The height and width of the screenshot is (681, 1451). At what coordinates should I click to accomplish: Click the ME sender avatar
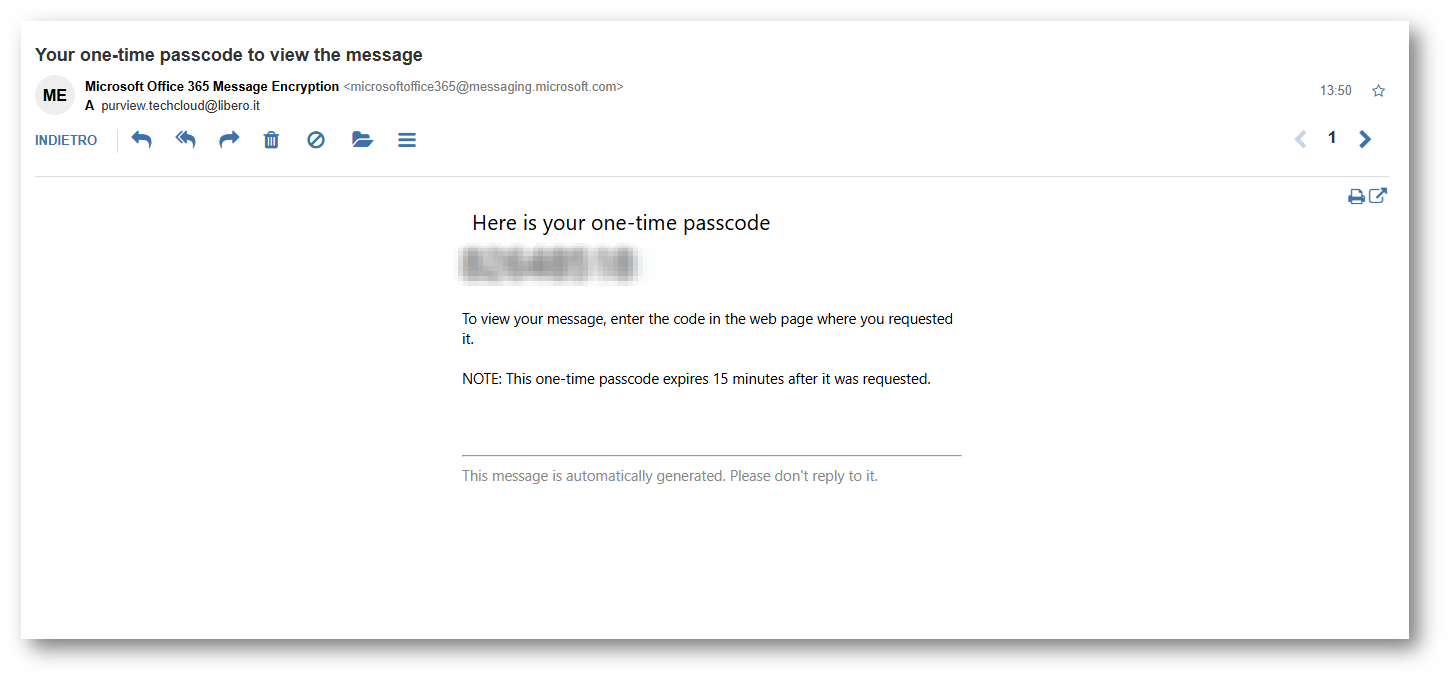55,95
